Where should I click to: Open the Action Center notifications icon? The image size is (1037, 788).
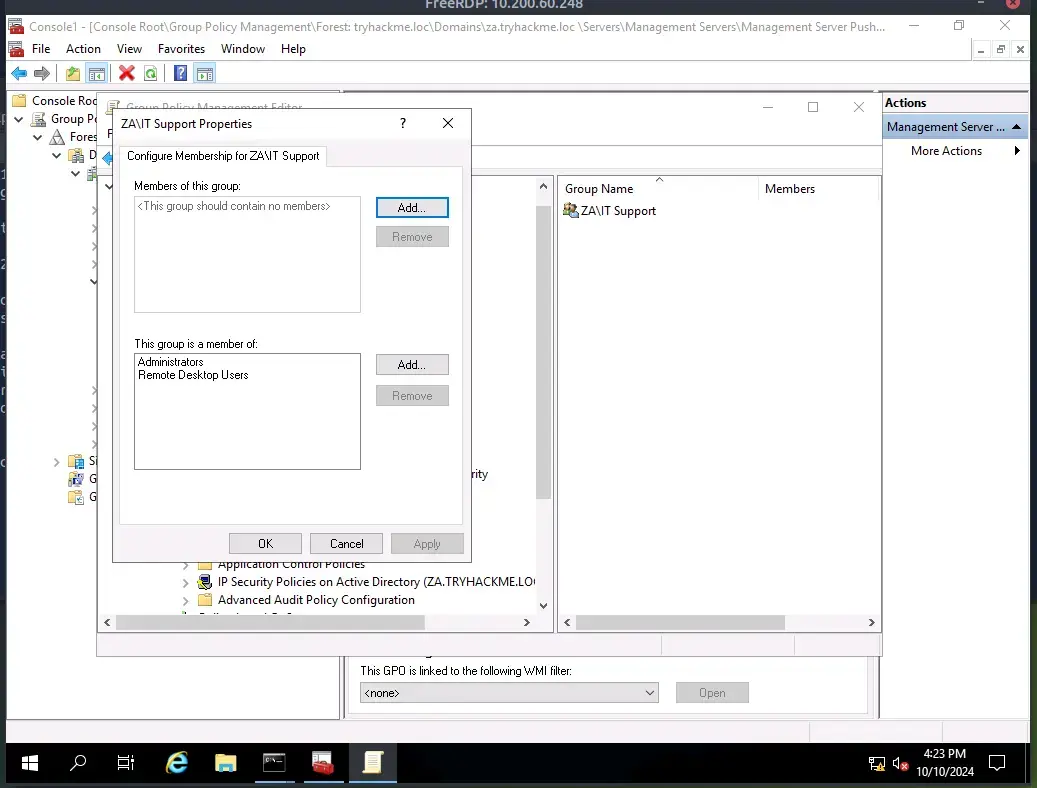(997, 763)
